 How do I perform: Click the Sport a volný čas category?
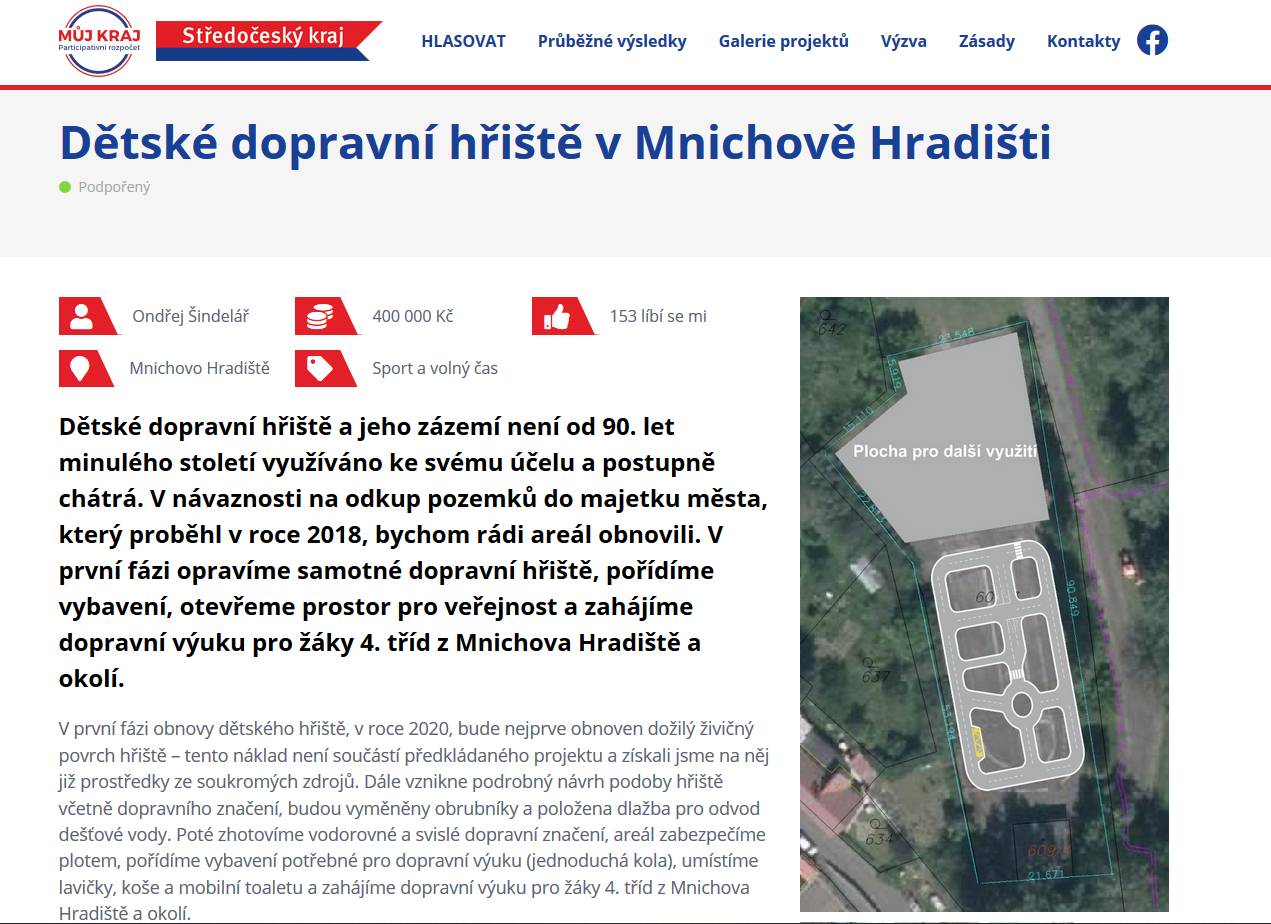[x=435, y=368]
